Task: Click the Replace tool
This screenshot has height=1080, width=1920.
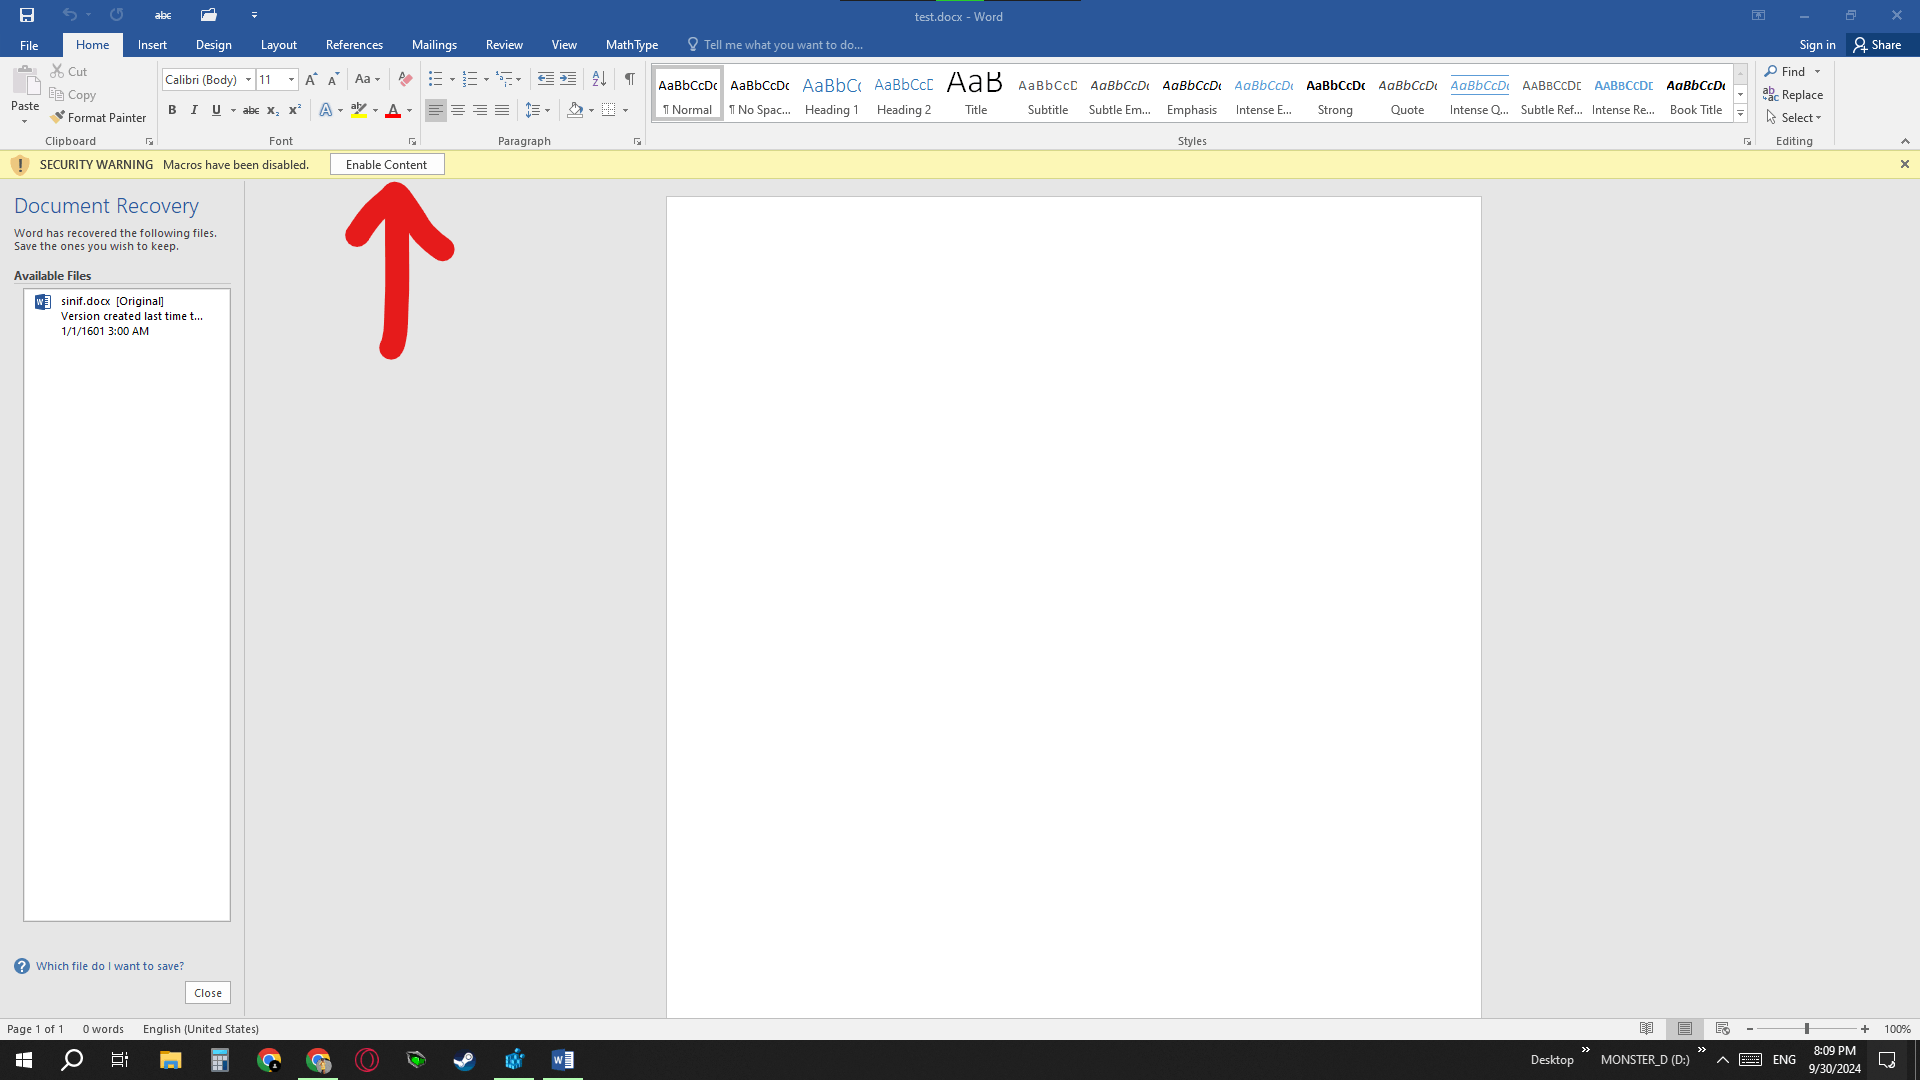Action: [x=1793, y=94]
